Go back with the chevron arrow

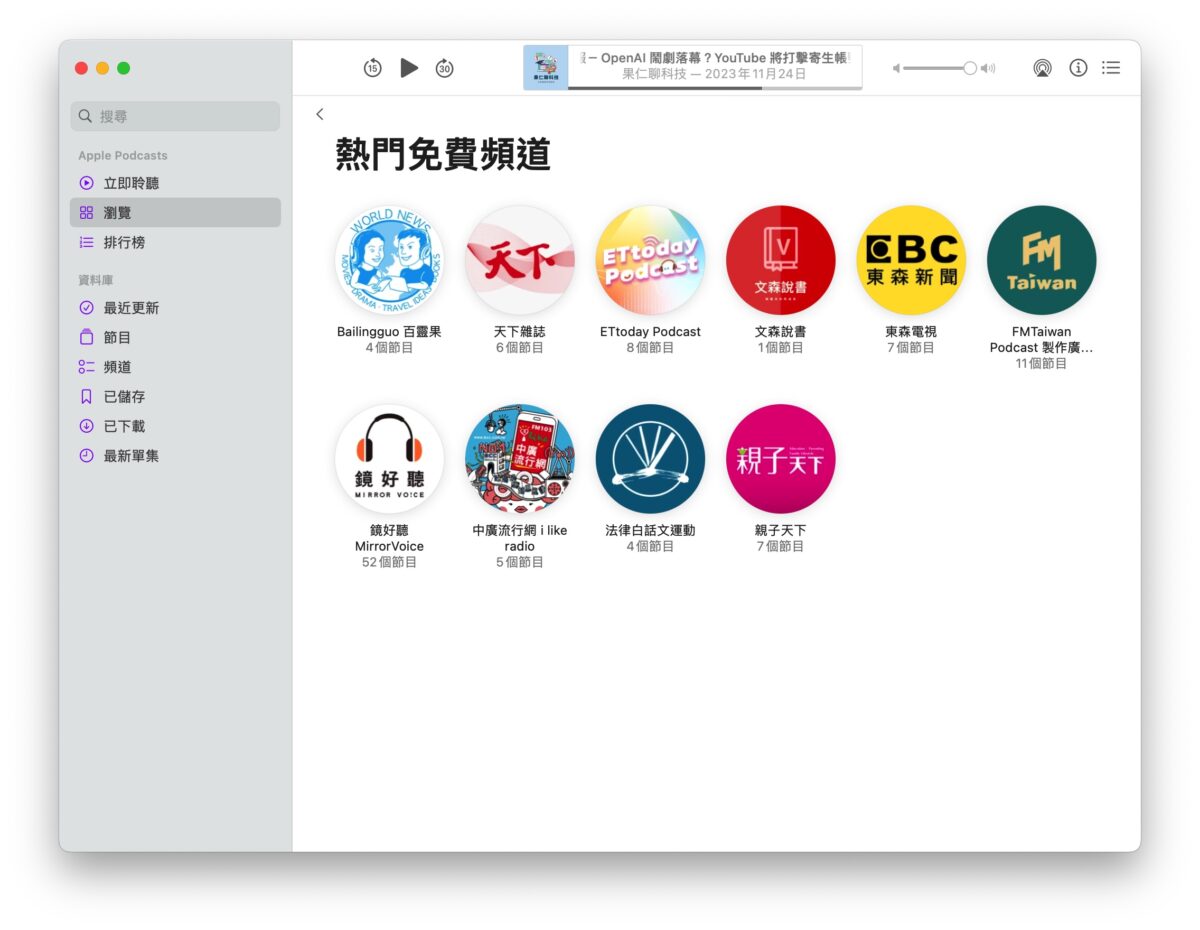(320, 114)
